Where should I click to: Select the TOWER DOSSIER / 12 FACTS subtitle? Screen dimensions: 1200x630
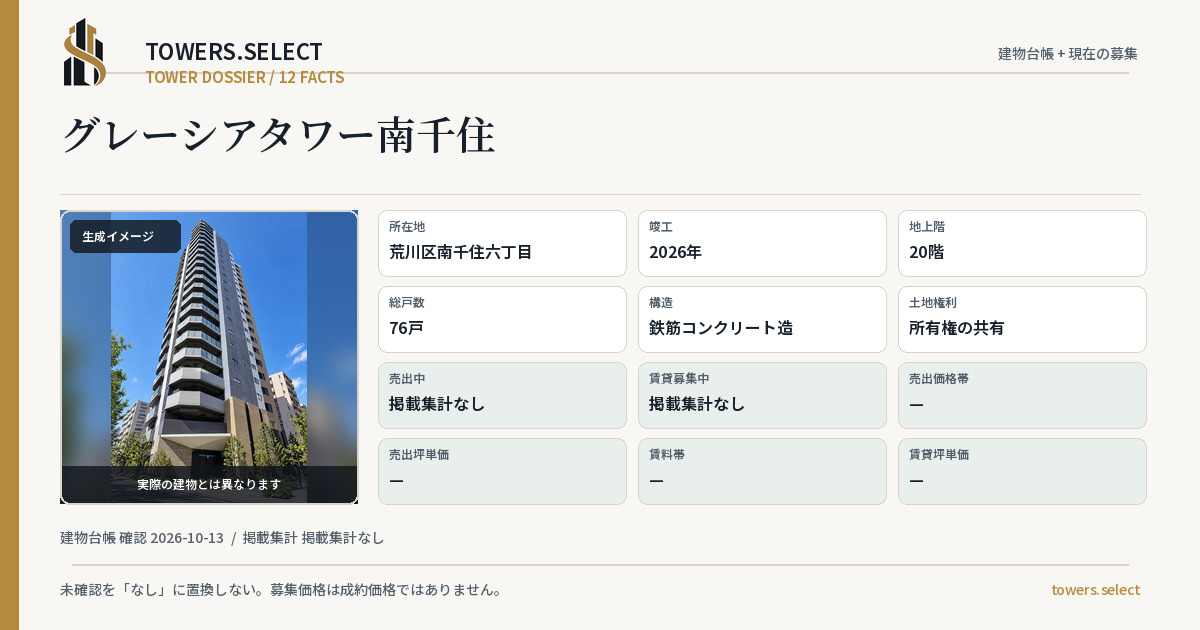[x=245, y=77]
